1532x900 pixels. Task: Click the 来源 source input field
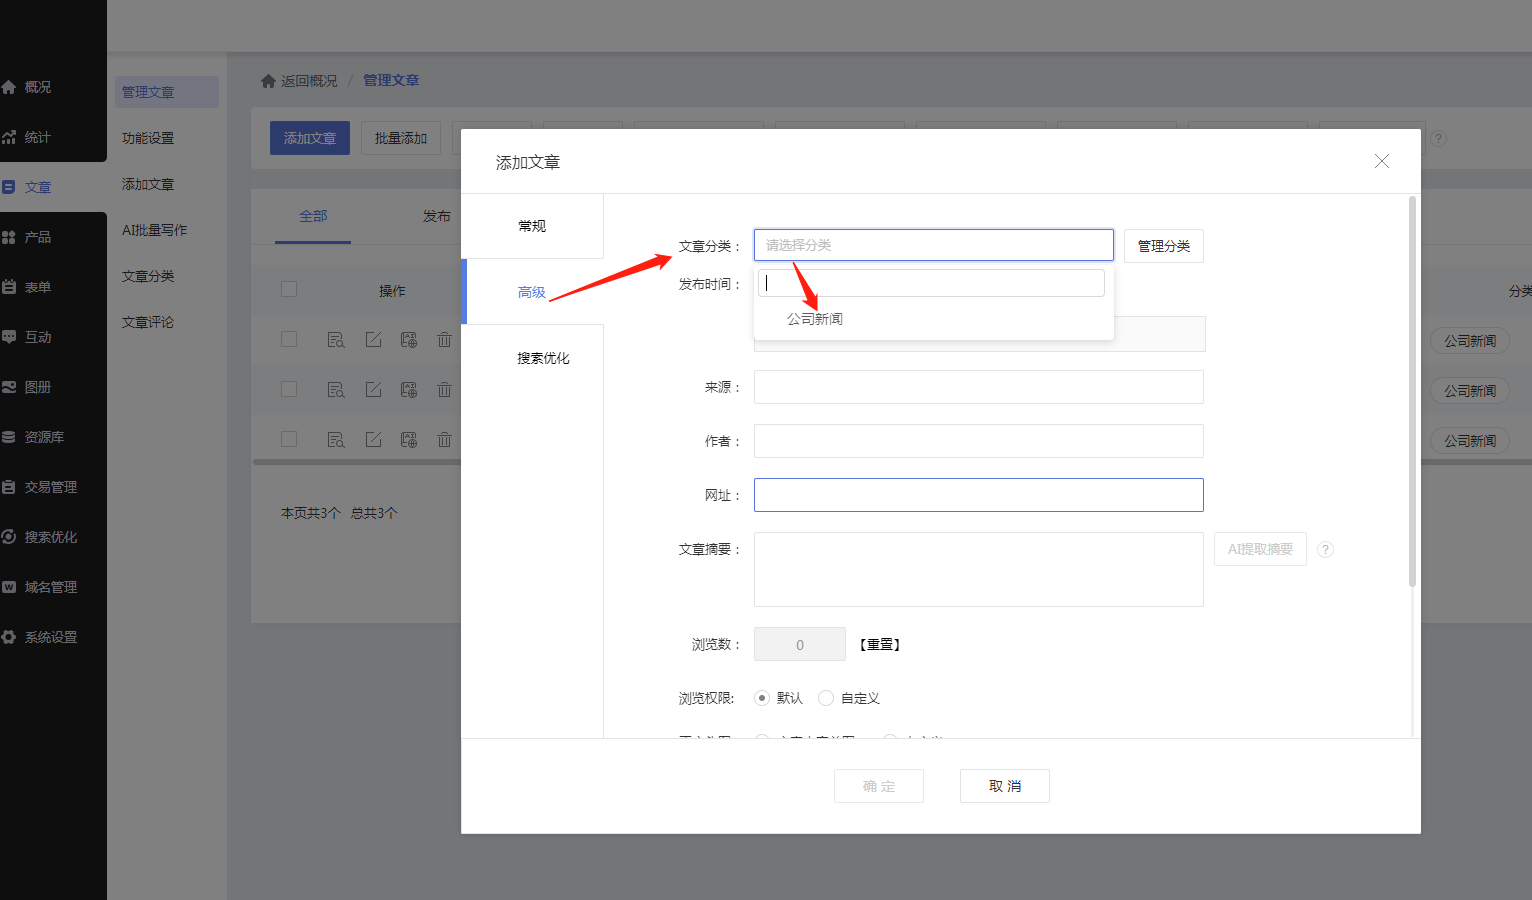point(978,387)
